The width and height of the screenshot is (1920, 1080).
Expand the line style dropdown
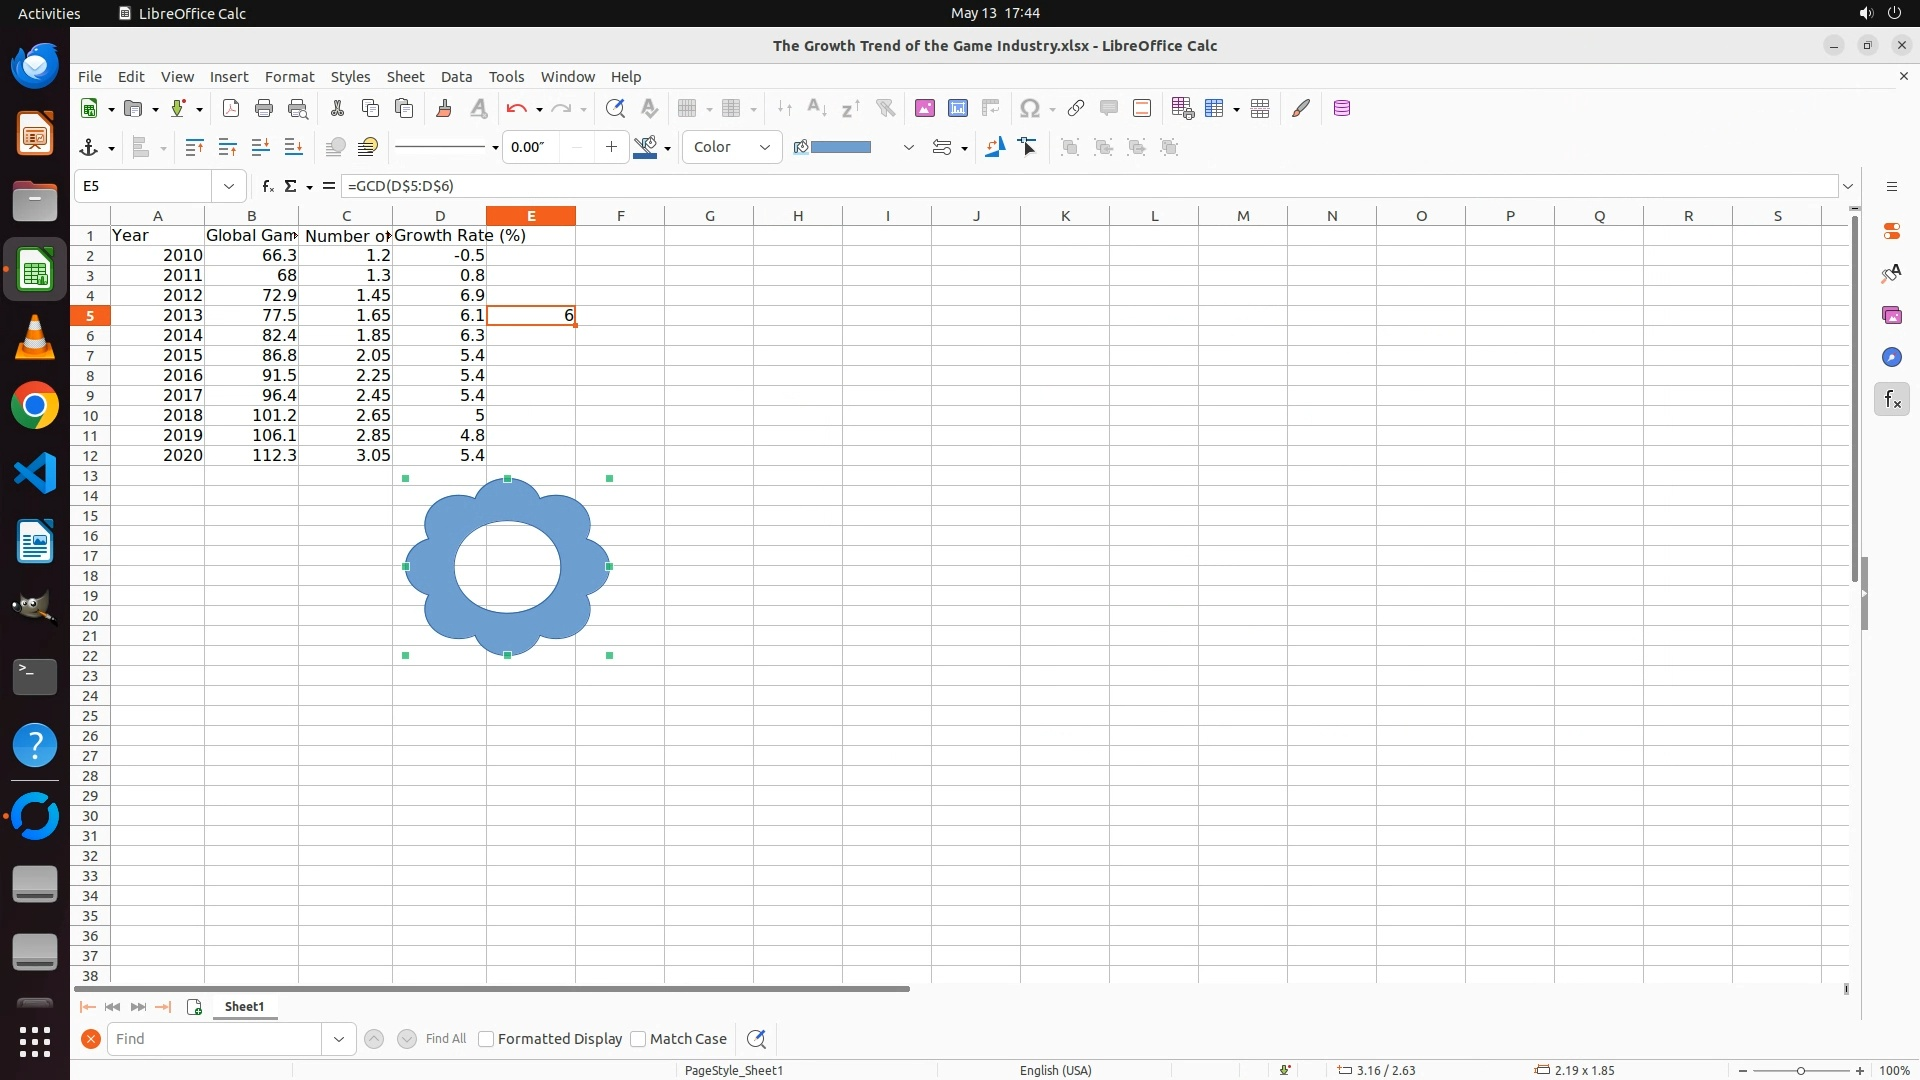pyautogui.click(x=494, y=148)
